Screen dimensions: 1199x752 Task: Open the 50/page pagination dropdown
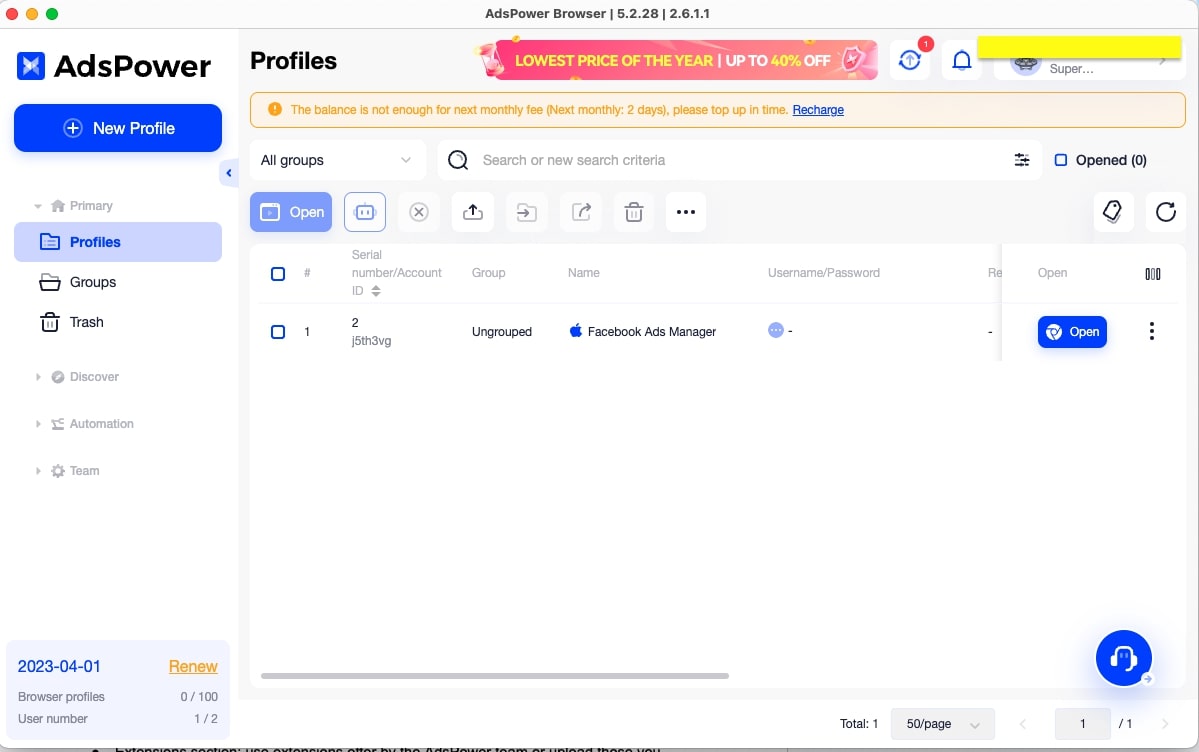pos(941,724)
